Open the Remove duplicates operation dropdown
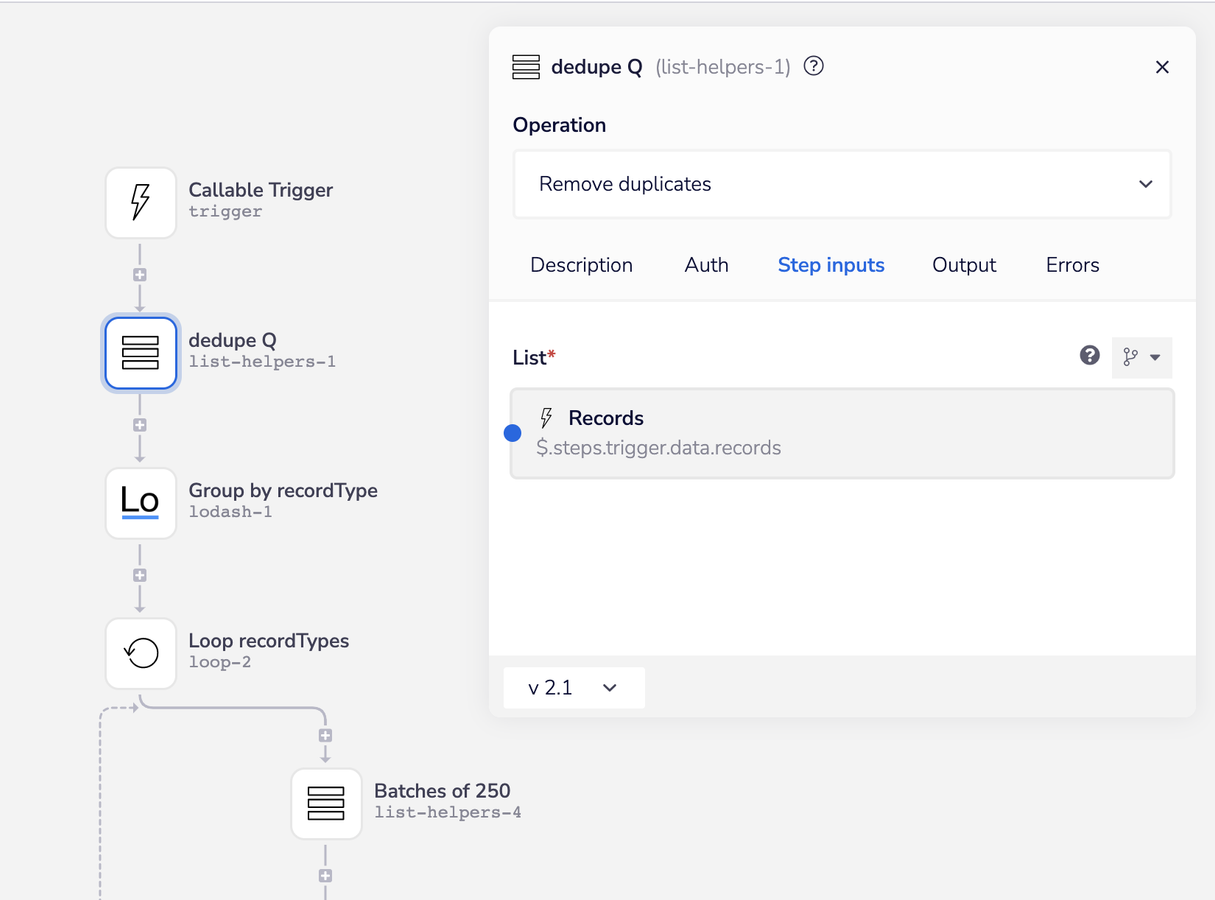This screenshot has height=900, width=1215. [x=842, y=184]
